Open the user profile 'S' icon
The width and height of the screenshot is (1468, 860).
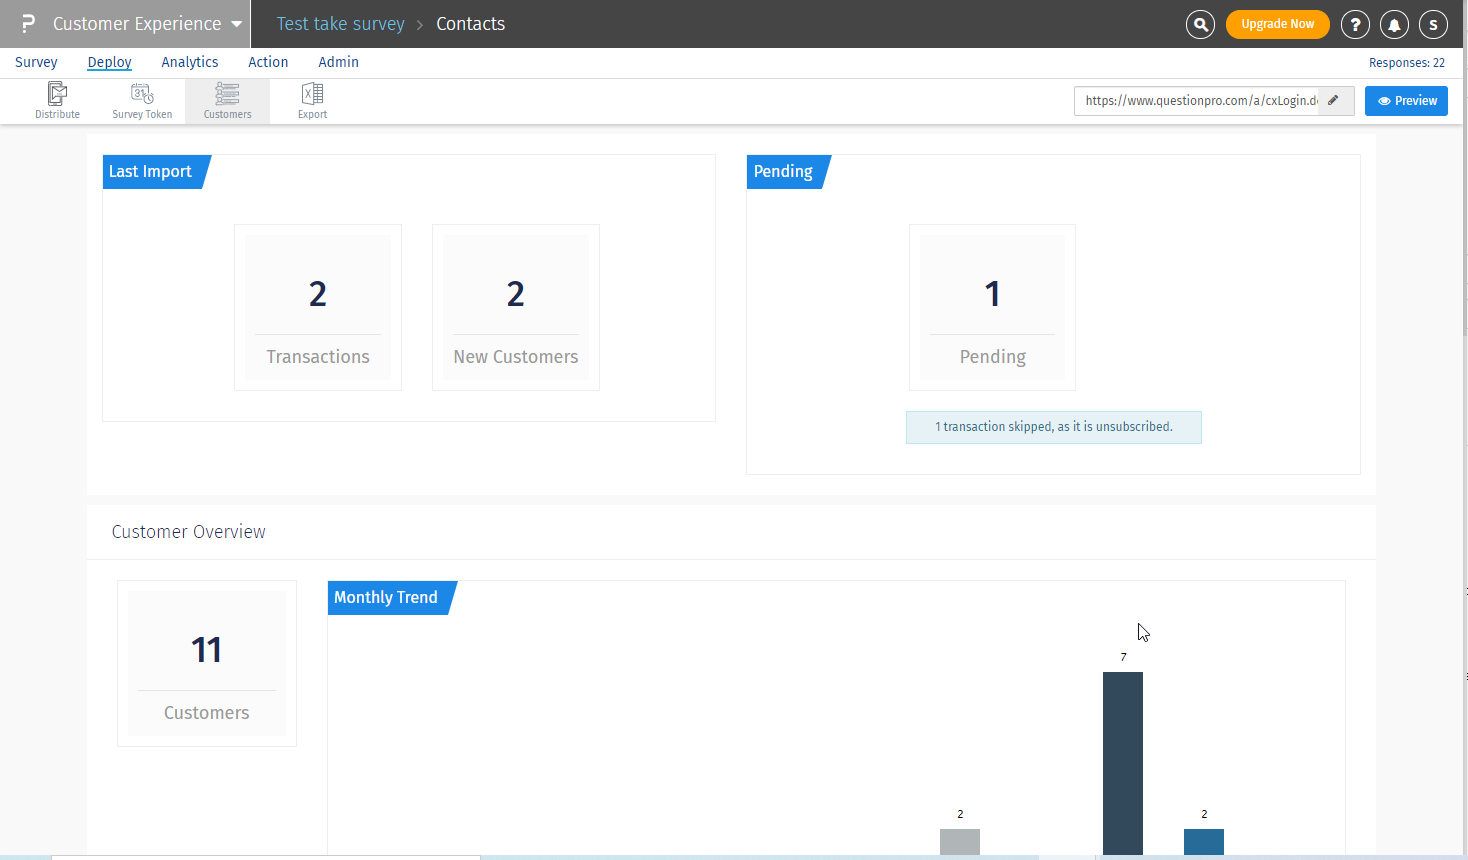coord(1433,24)
